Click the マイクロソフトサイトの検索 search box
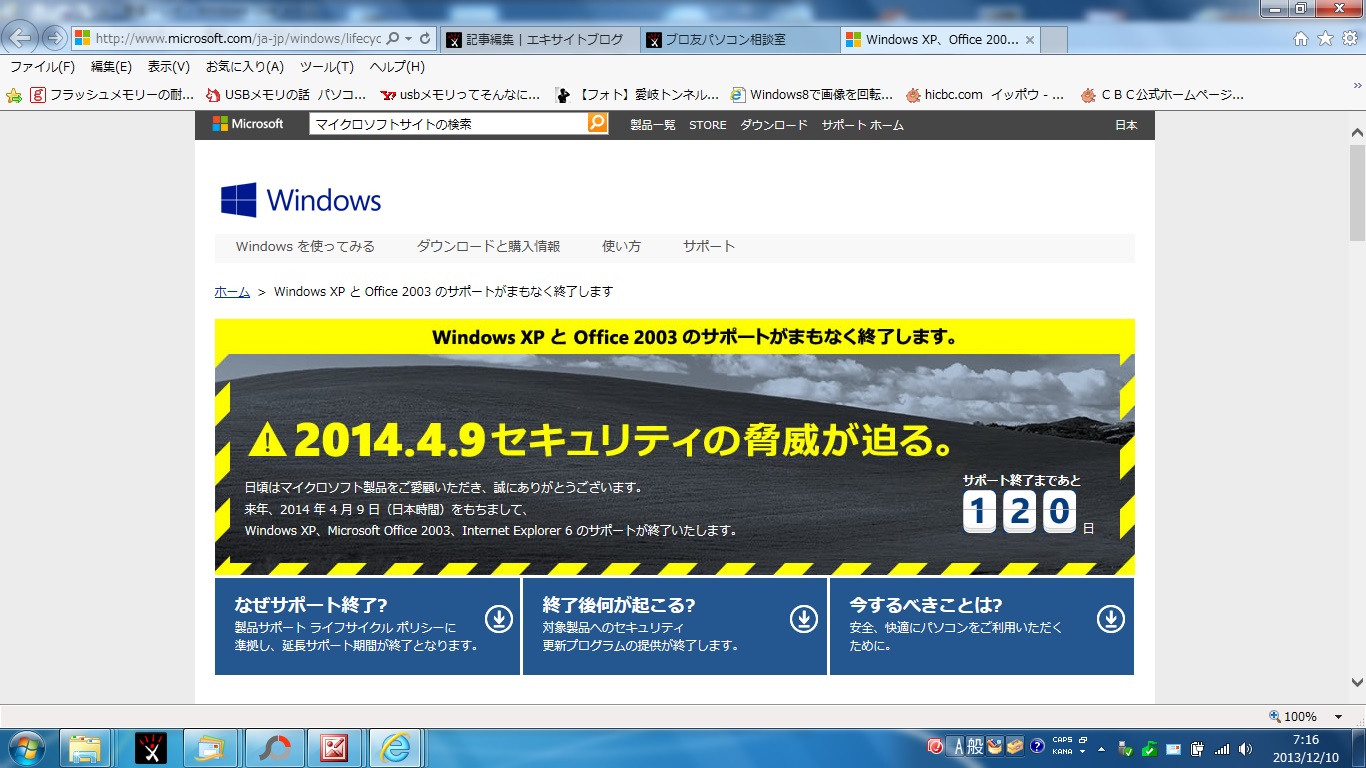 [x=448, y=124]
